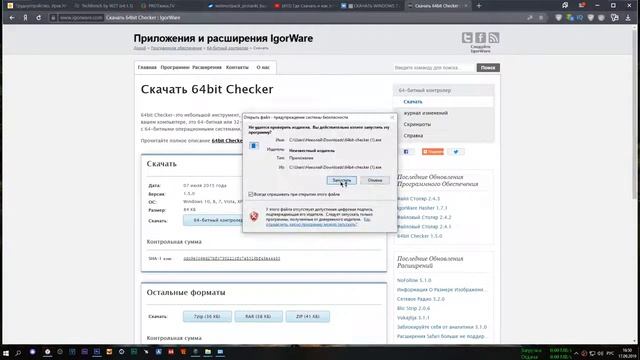This screenshot has height=360, width=640.
Task: Open 64bit Checker 1.5.0 recent update link
Action: (420, 236)
